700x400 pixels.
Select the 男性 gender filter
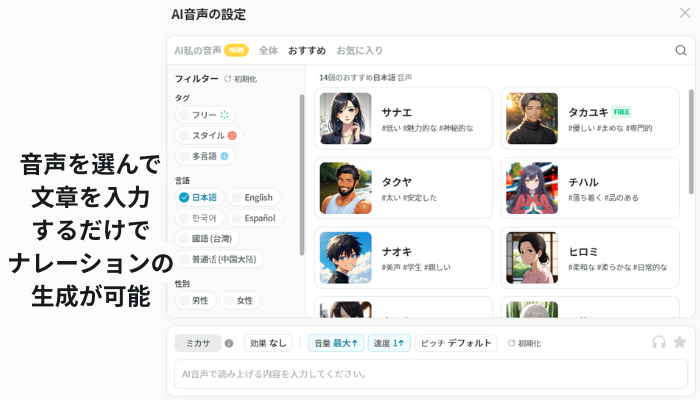coord(196,300)
